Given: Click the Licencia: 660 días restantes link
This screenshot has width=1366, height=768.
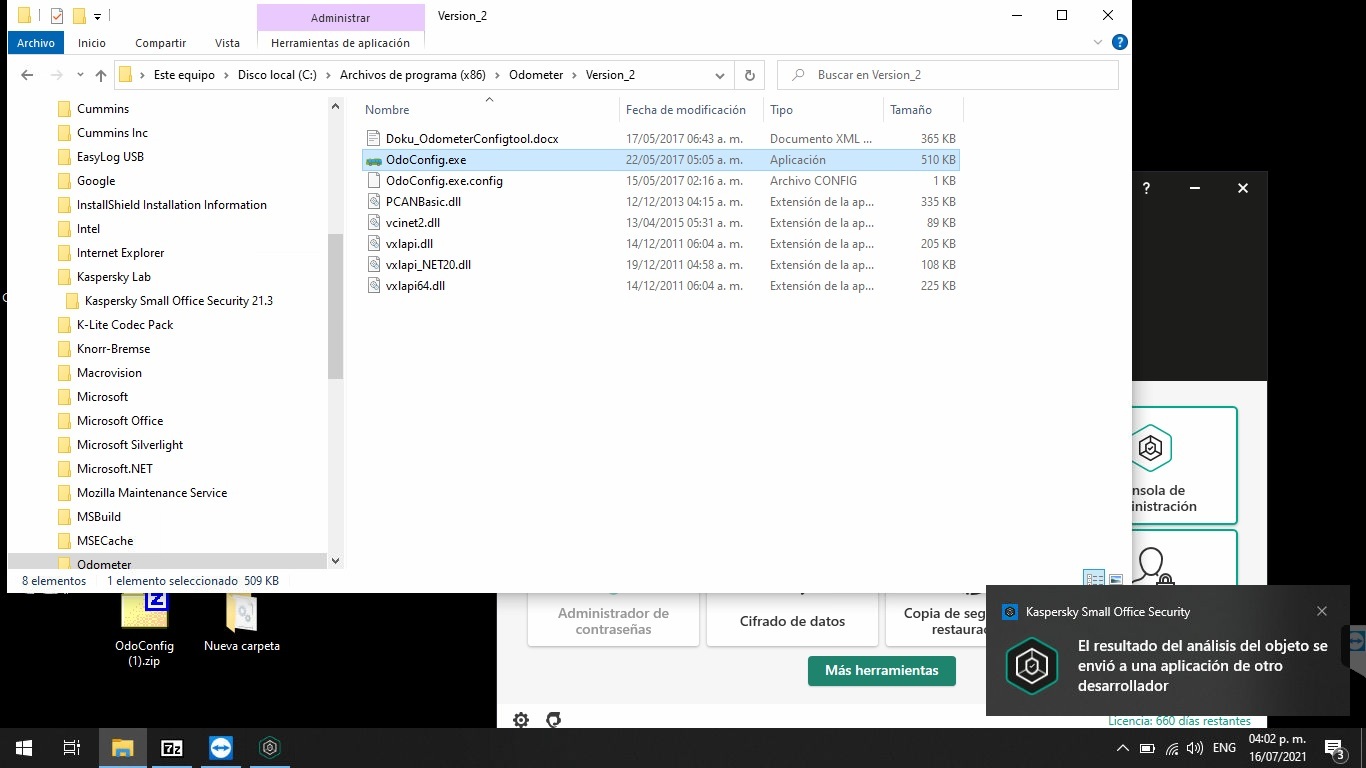Looking at the screenshot, I should coord(1179,721).
